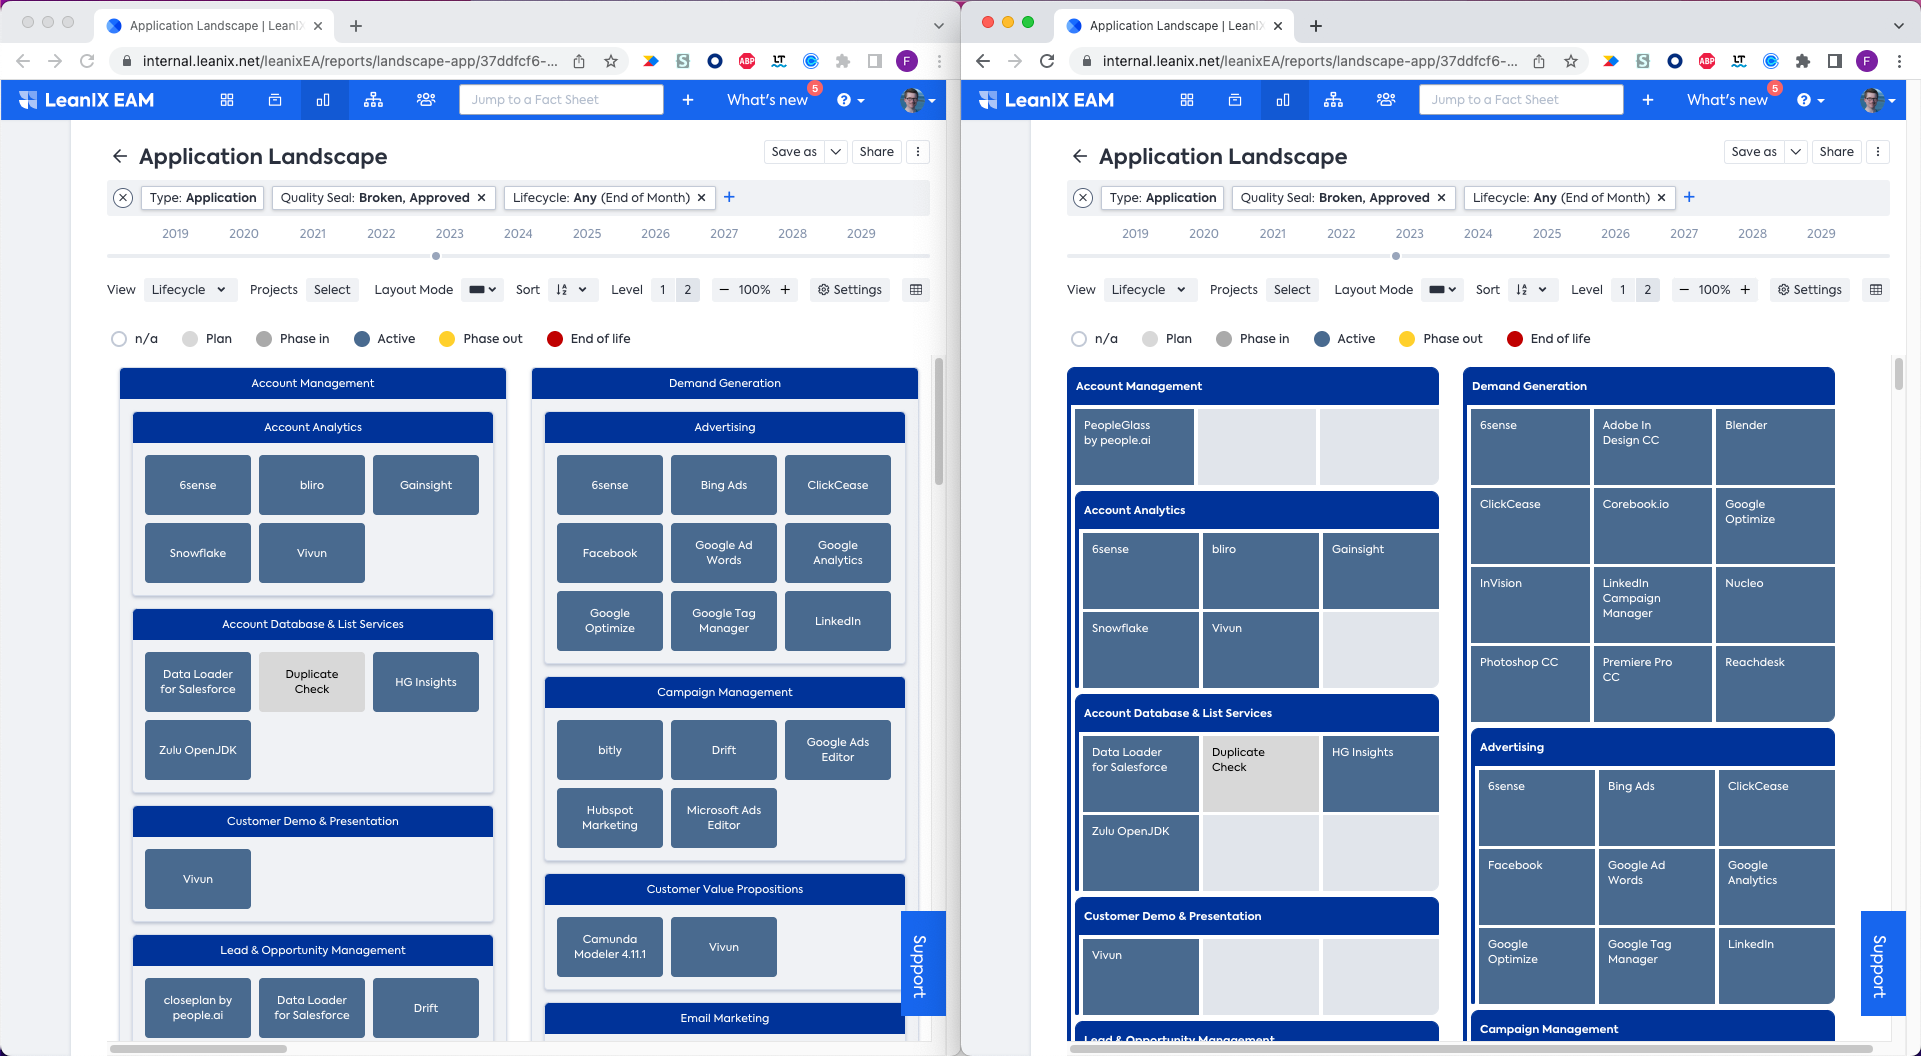Image resolution: width=1921 pixels, height=1056 pixels.
Task: Open What's new in left window
Action: 767,100
